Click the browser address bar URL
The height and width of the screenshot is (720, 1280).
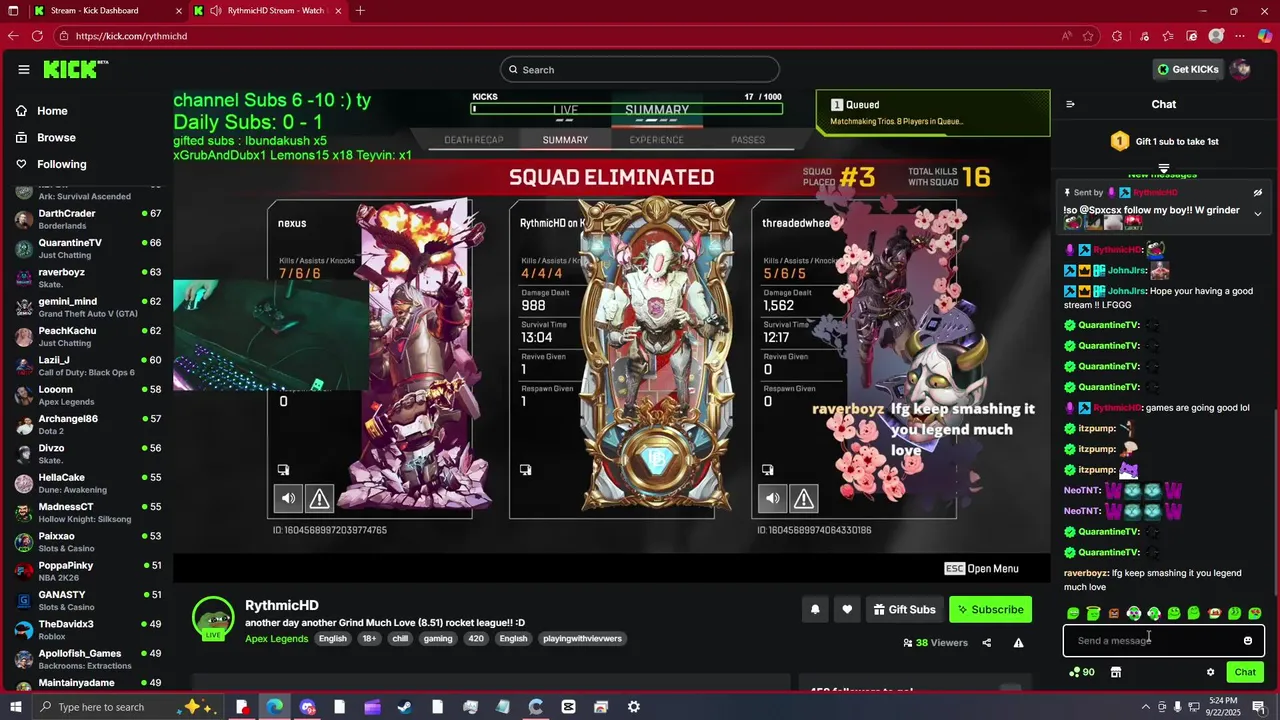point(131,36)
